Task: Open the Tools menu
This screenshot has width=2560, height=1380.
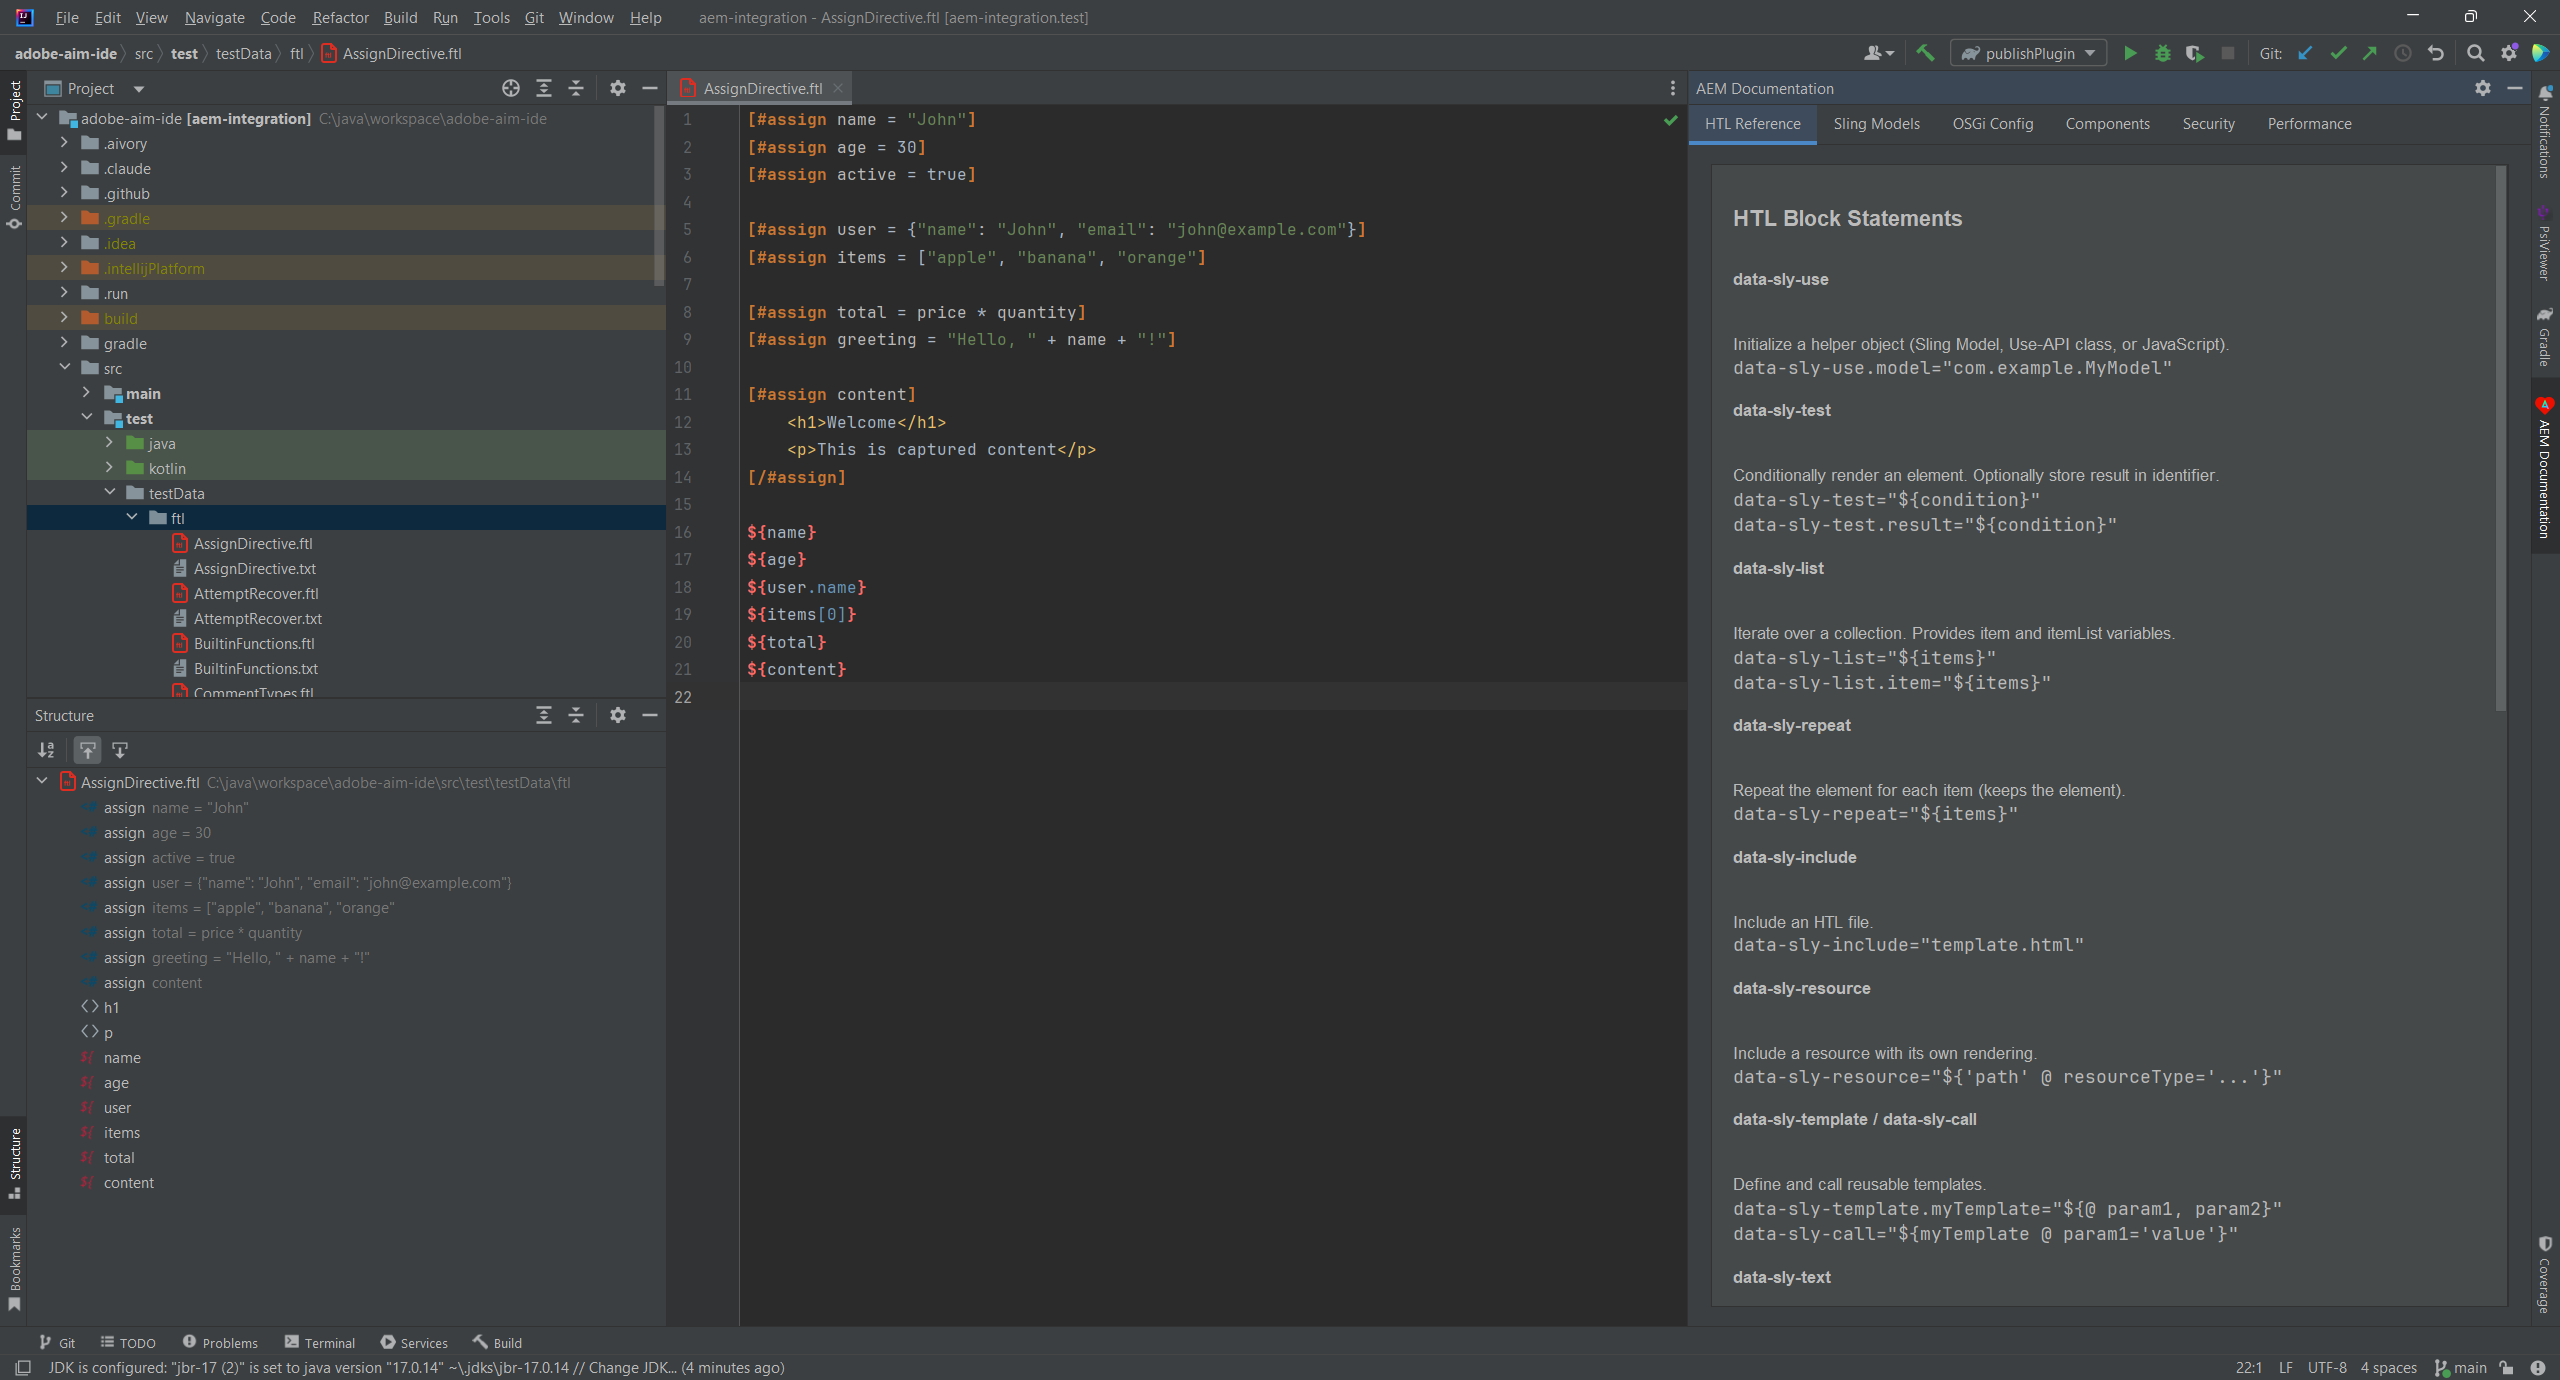Action: 491,18
